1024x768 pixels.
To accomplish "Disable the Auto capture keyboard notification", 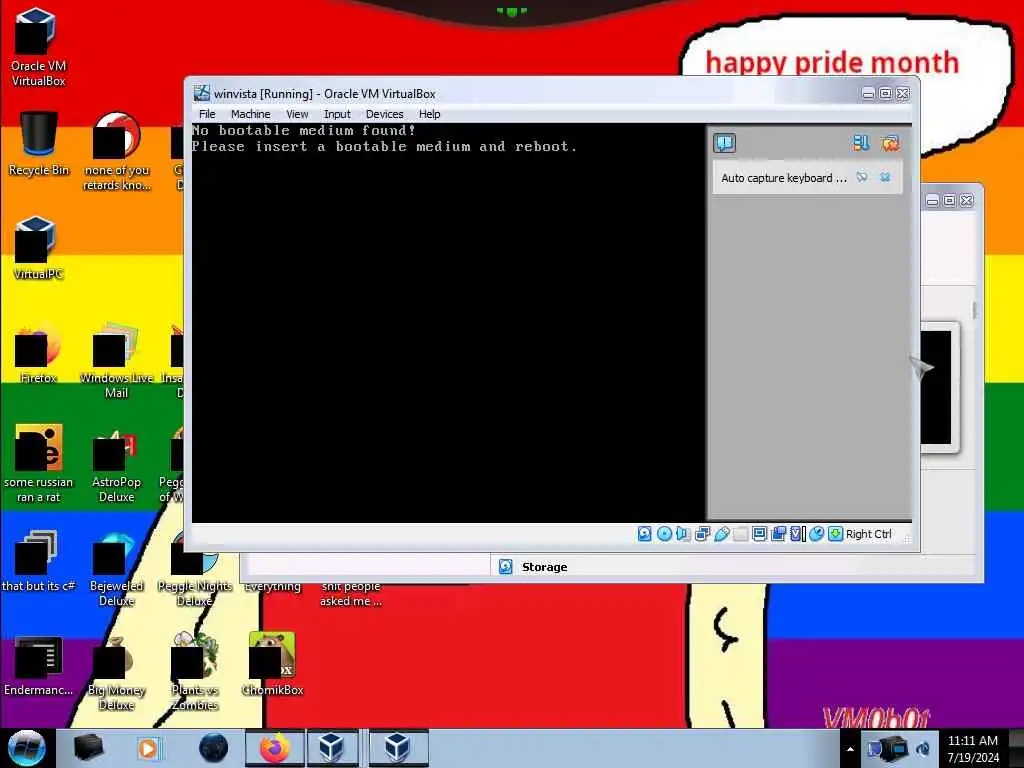I will (862, 177).
